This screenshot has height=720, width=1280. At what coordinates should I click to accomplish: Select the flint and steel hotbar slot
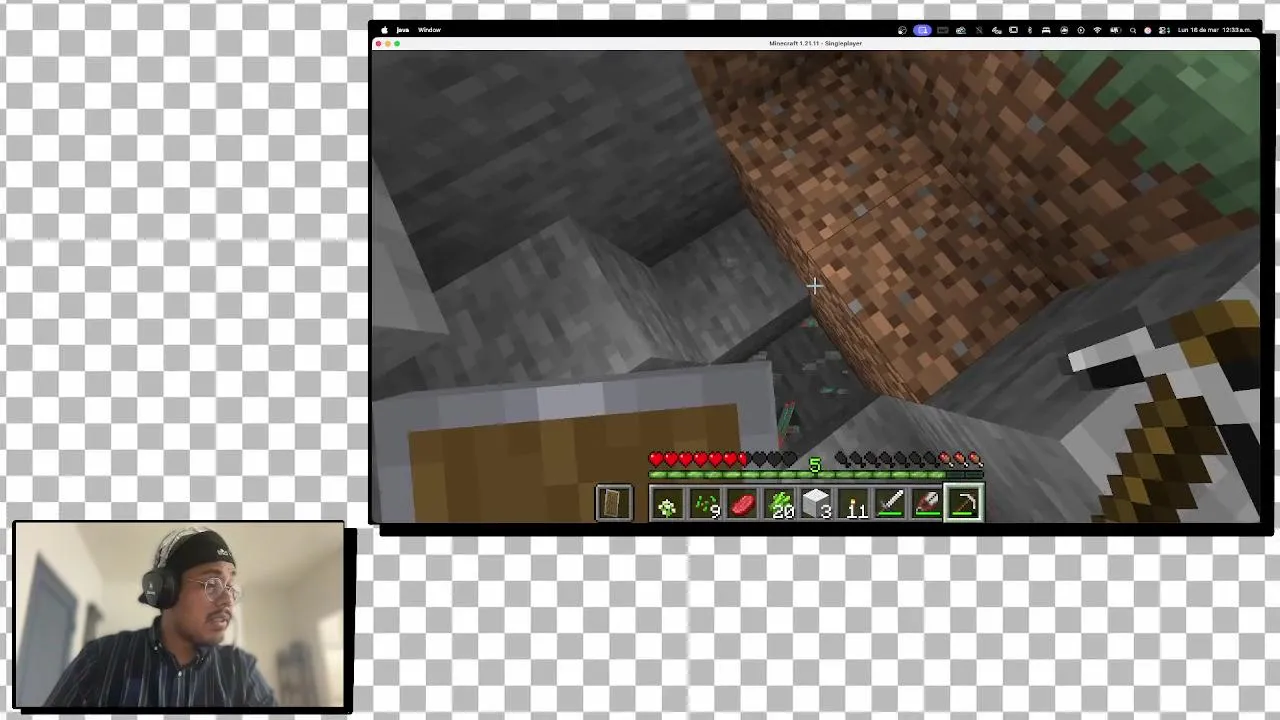pos(928,504)
